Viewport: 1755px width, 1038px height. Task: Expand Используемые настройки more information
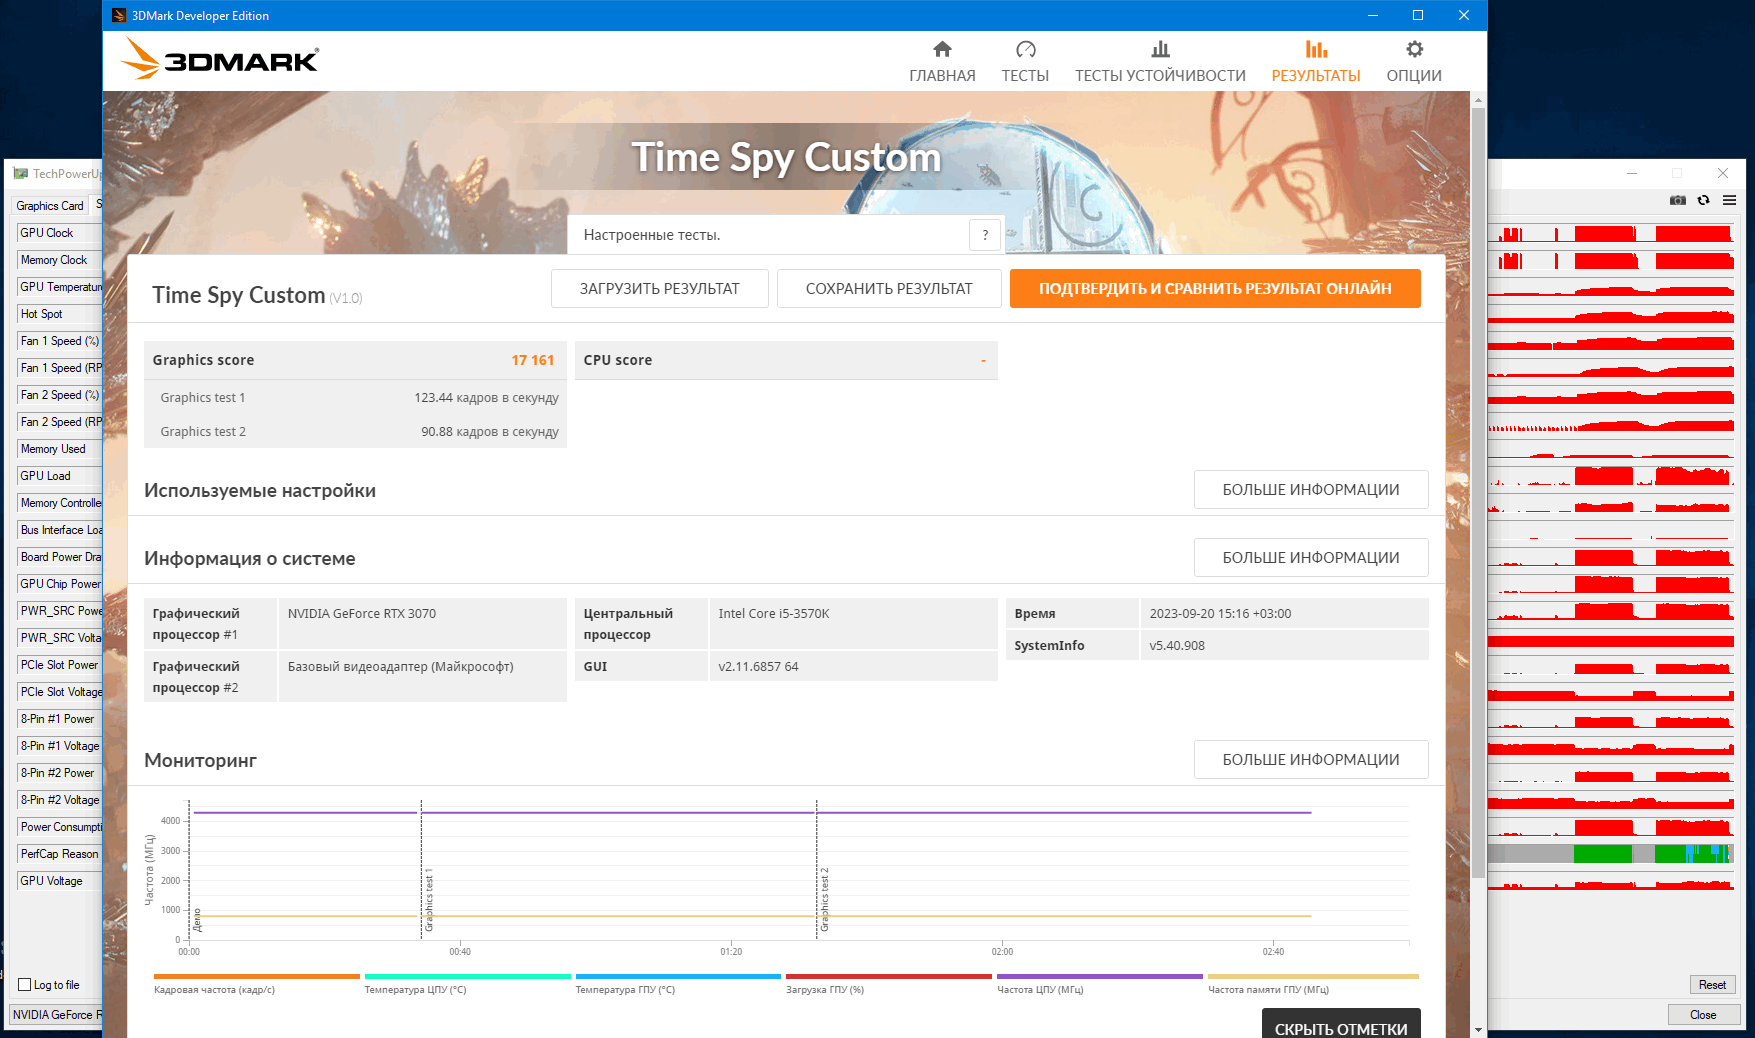coord(1311,490)
